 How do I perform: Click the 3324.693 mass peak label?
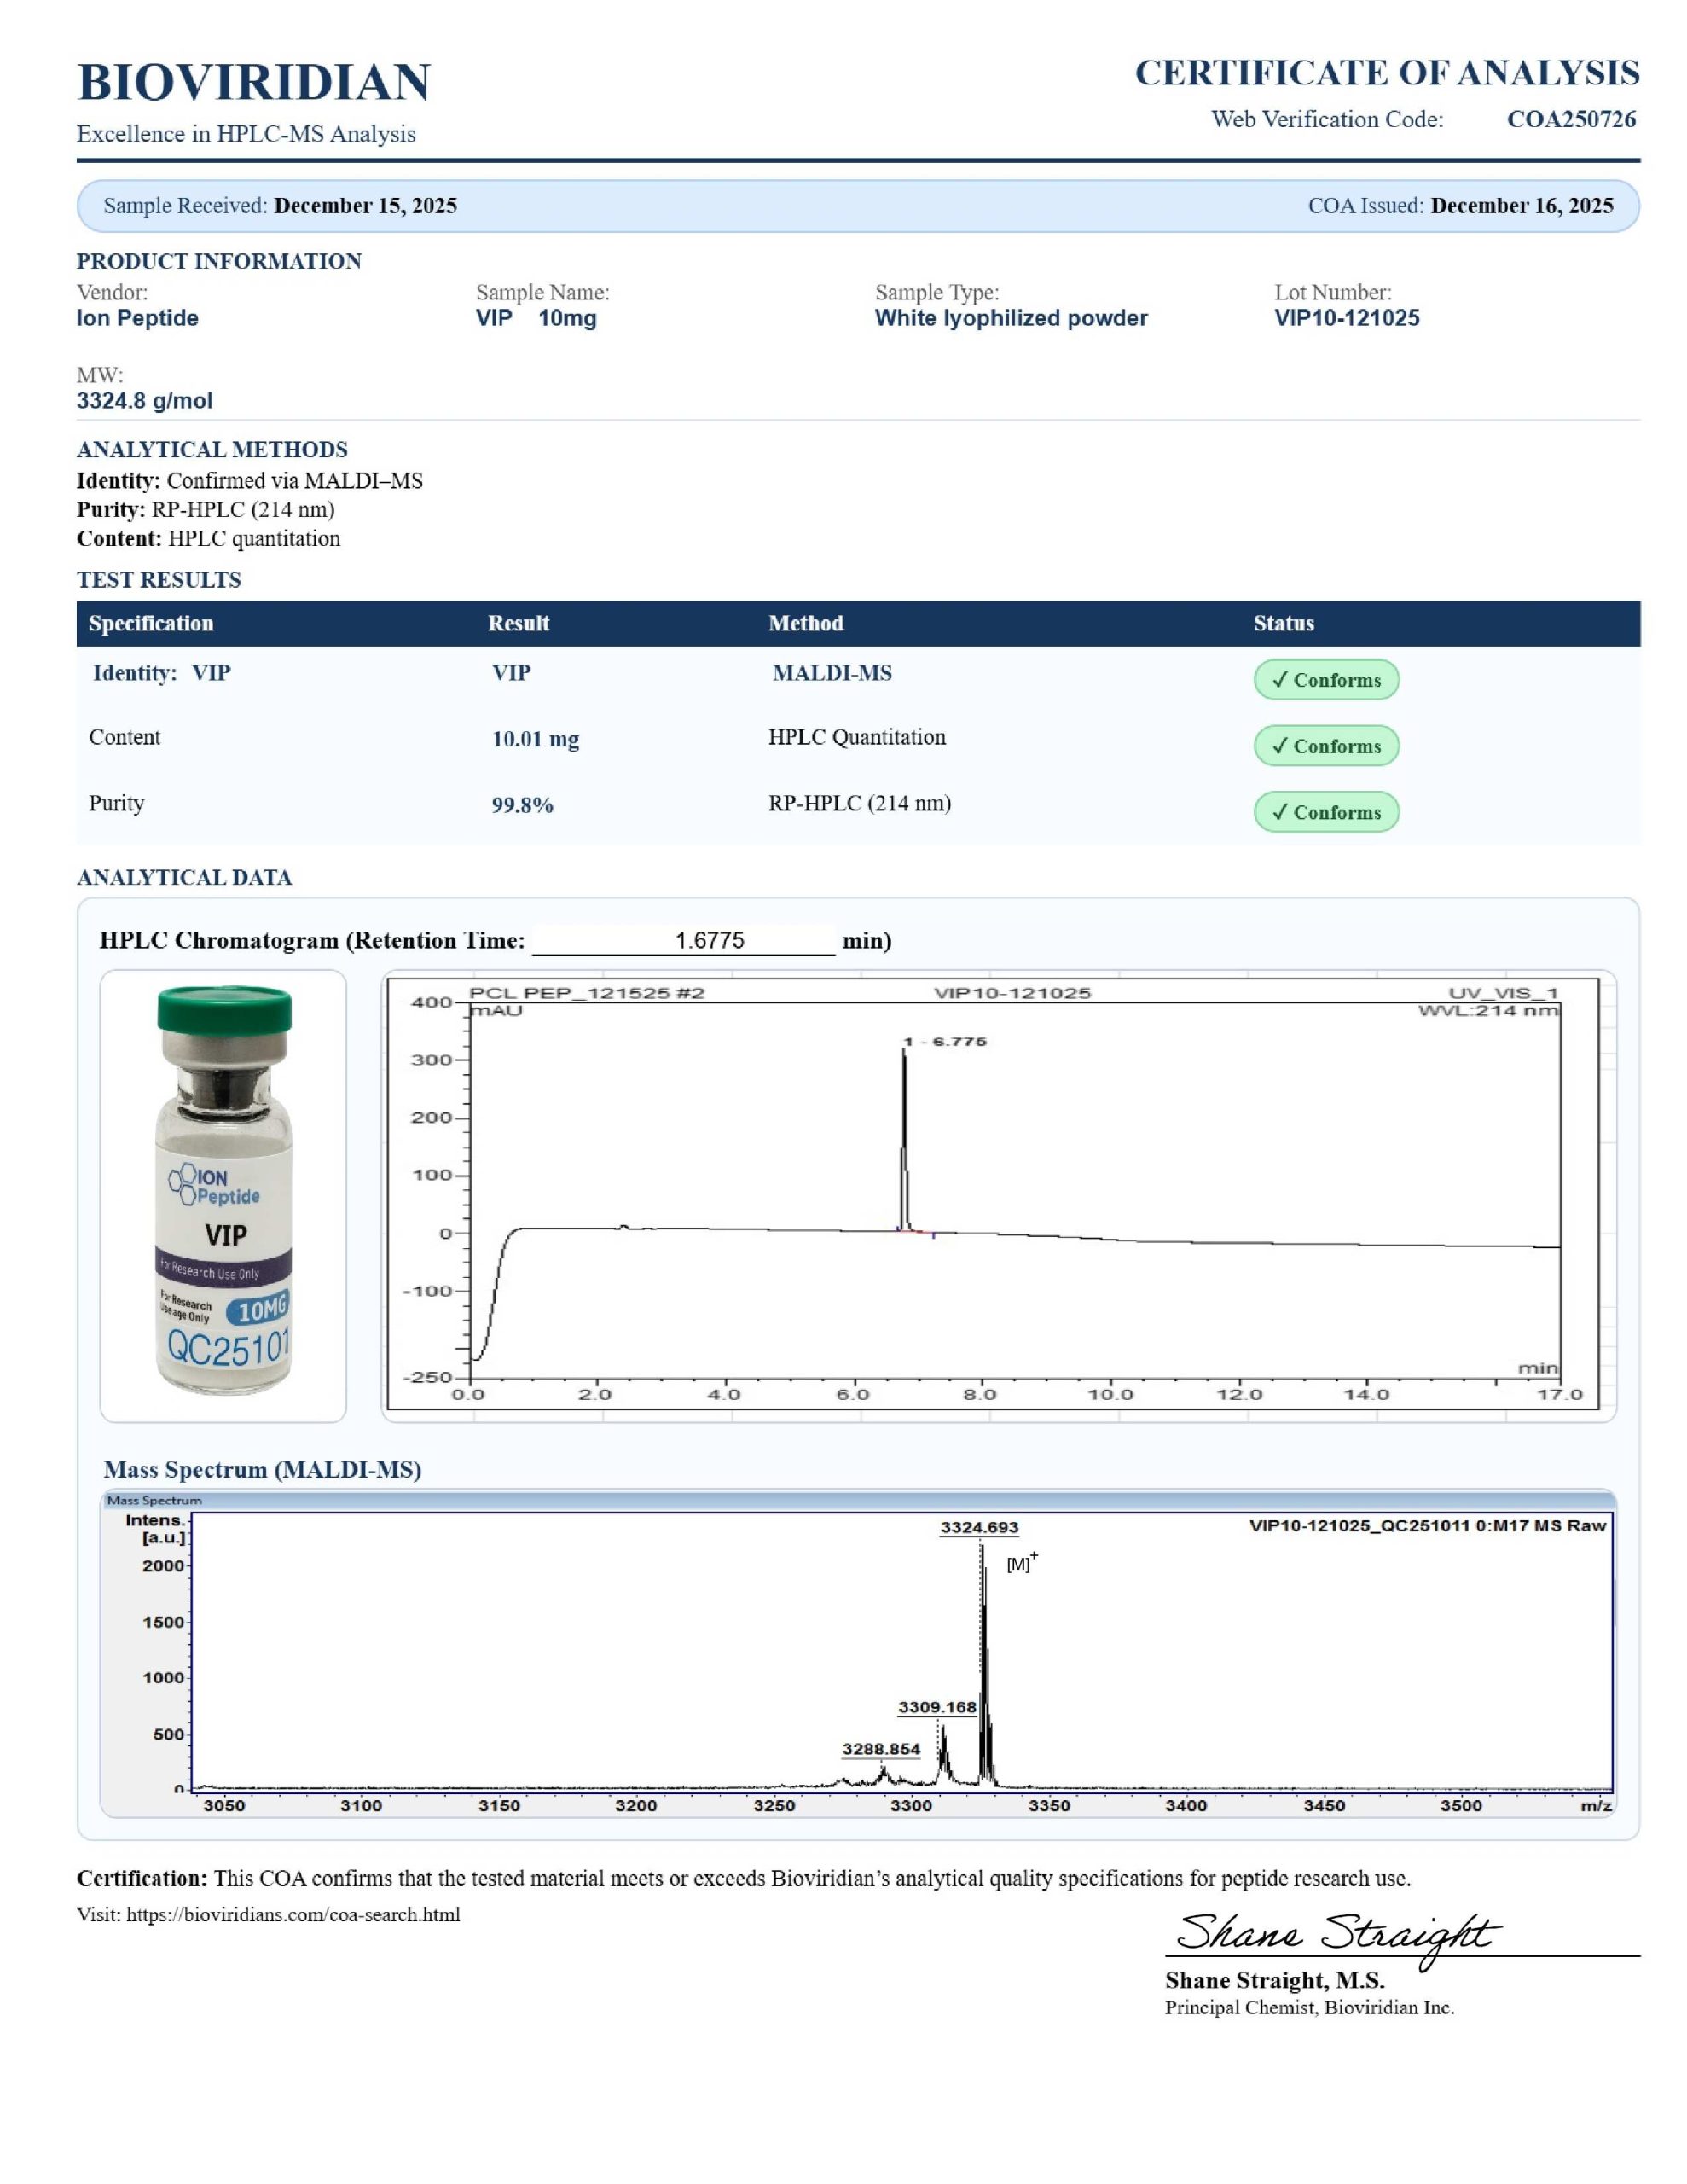click(978, 1527)
